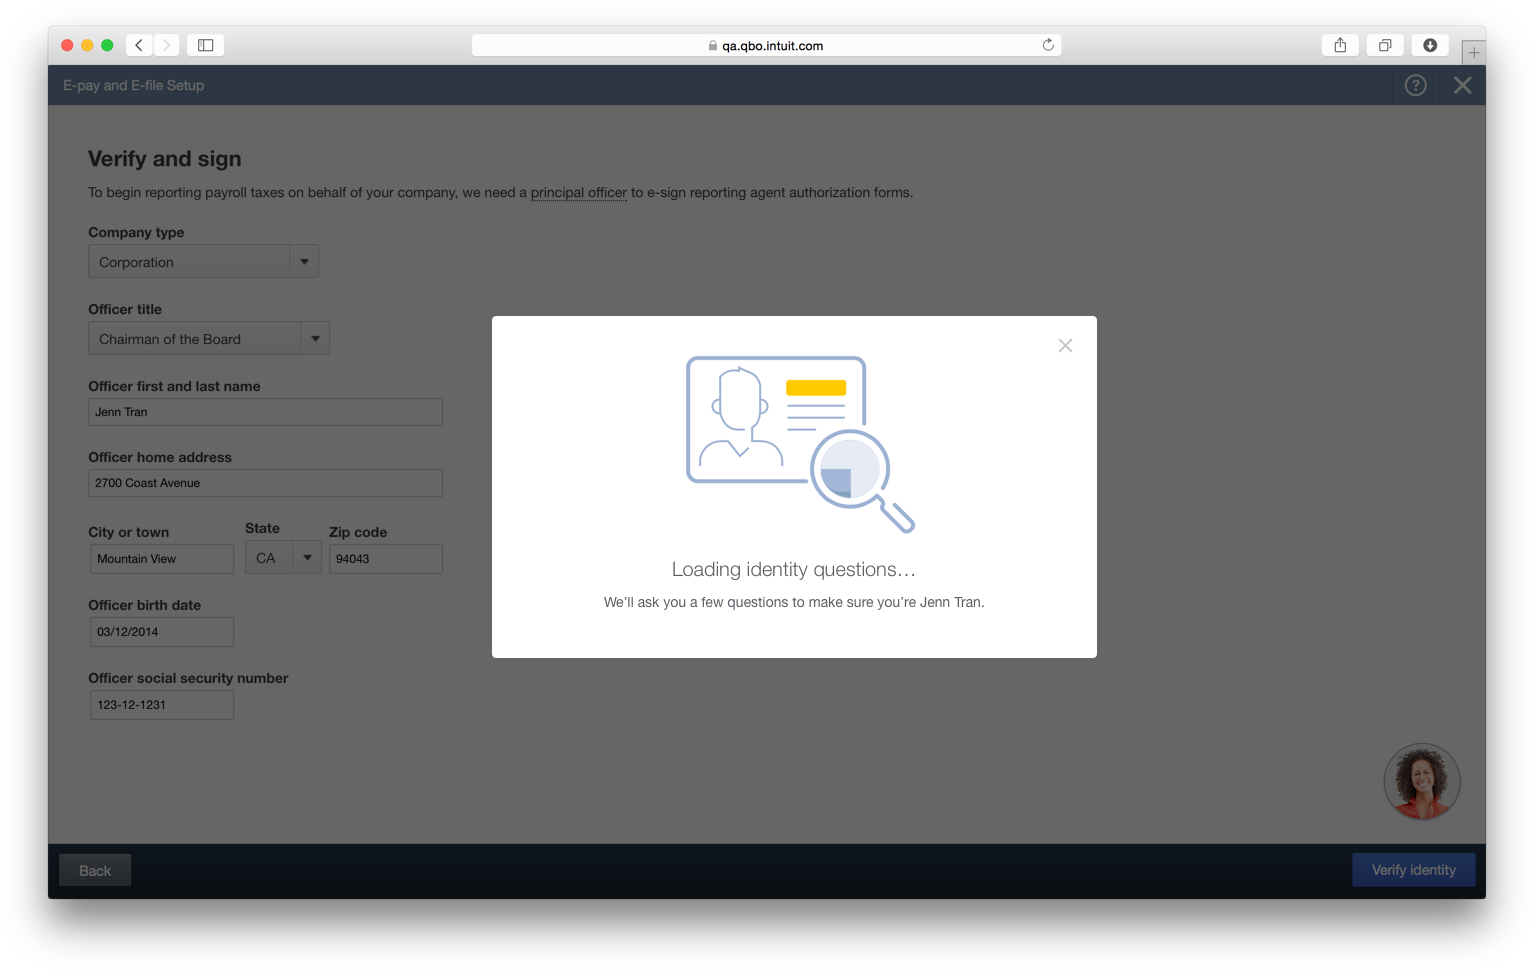Open the principal officer link
The image size is (1534, 973).
coord(579,192)
